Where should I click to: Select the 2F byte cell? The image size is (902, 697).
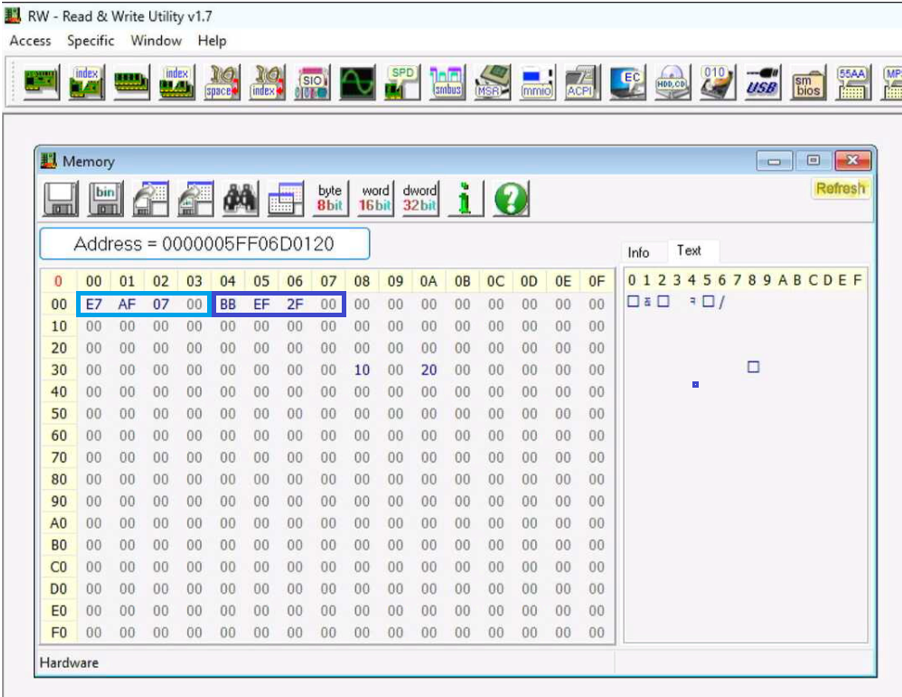(x=295, y=304)
